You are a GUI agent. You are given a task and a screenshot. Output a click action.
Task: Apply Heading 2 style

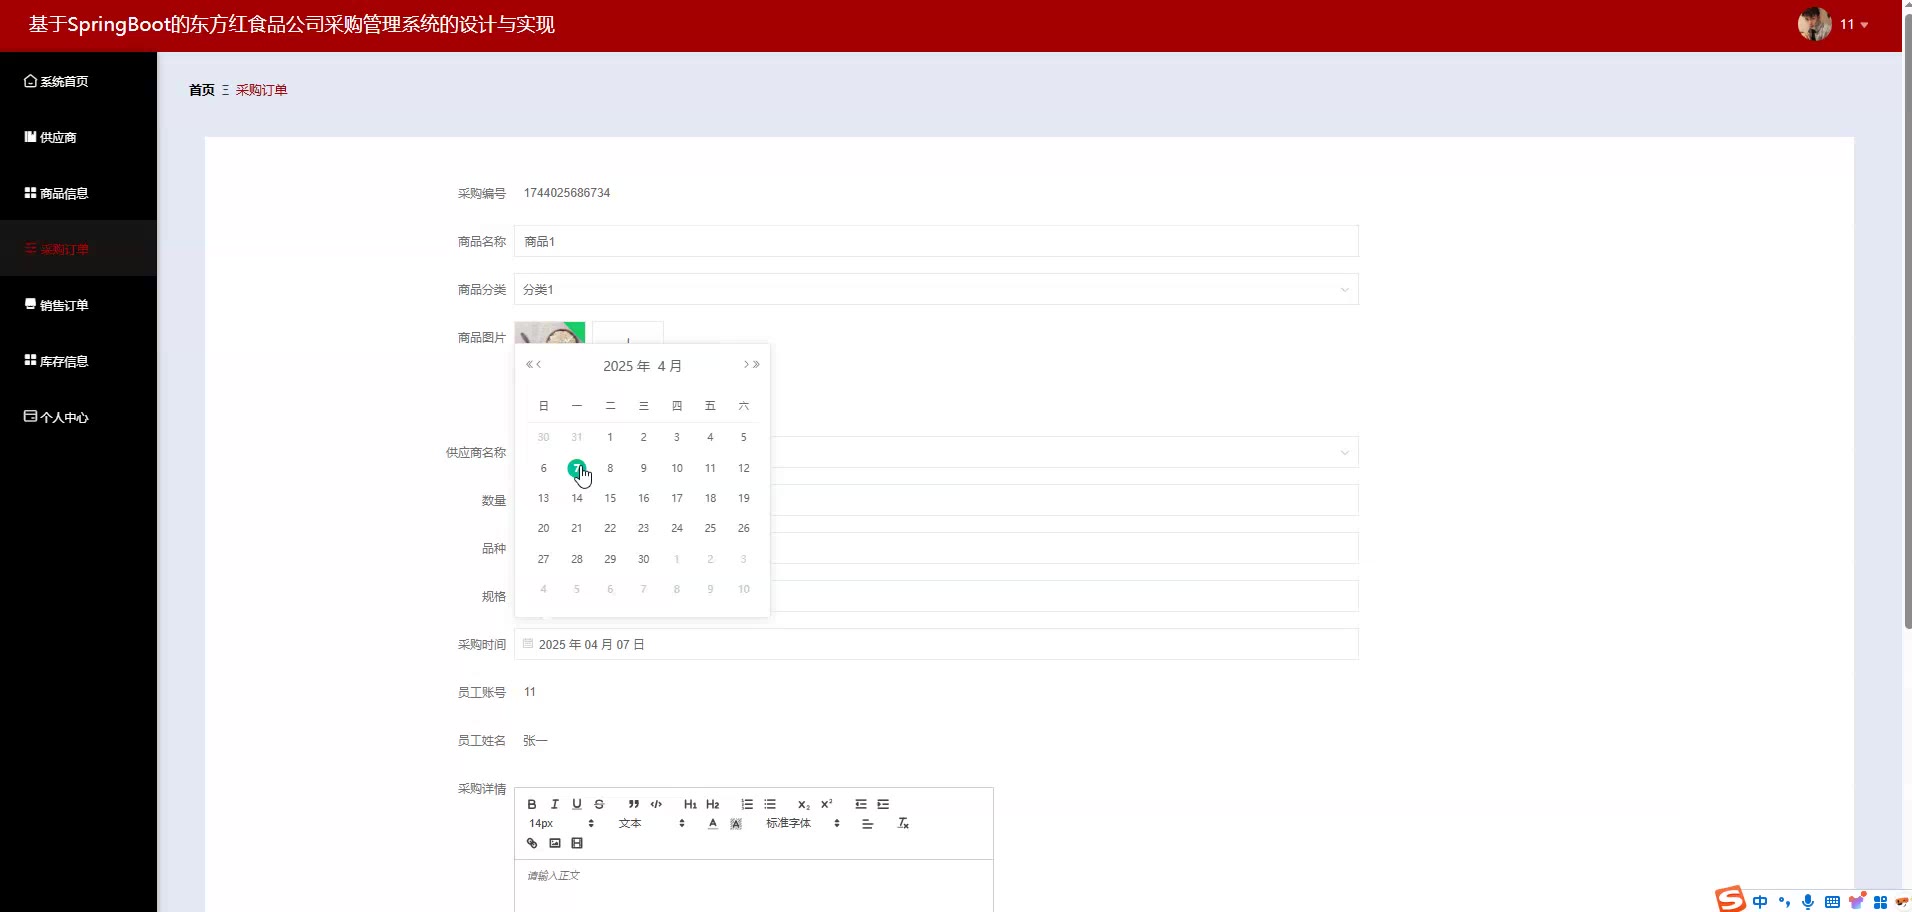coord(713,804)
